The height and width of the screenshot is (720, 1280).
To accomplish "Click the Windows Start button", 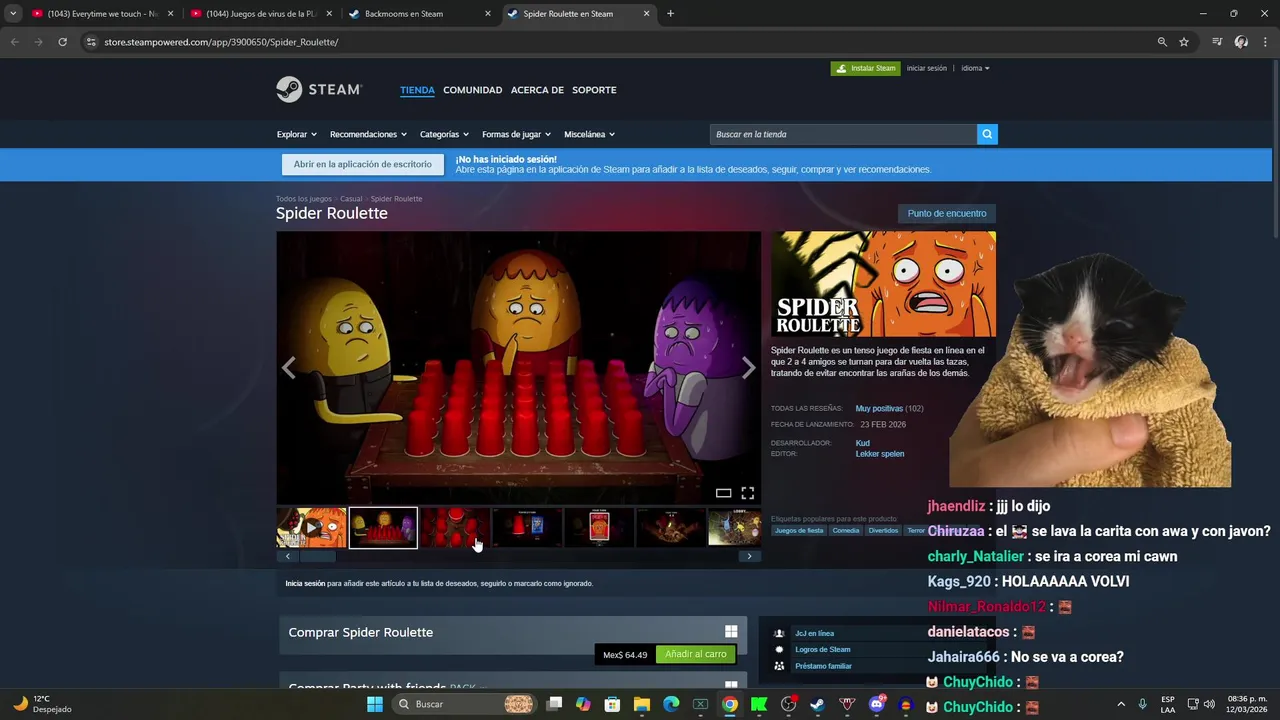I will click(375, 704).
